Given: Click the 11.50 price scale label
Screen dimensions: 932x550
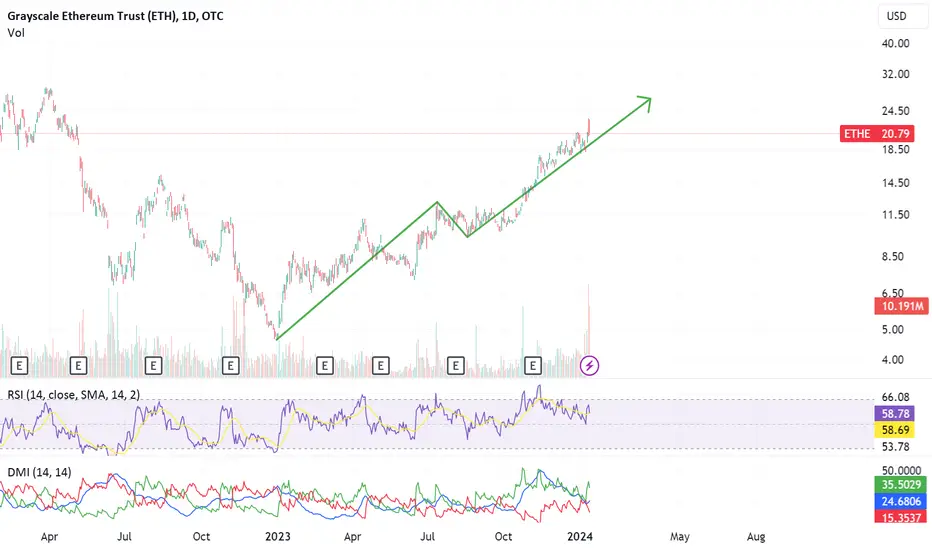Looking at the screenshot, I should pos(895,215).
